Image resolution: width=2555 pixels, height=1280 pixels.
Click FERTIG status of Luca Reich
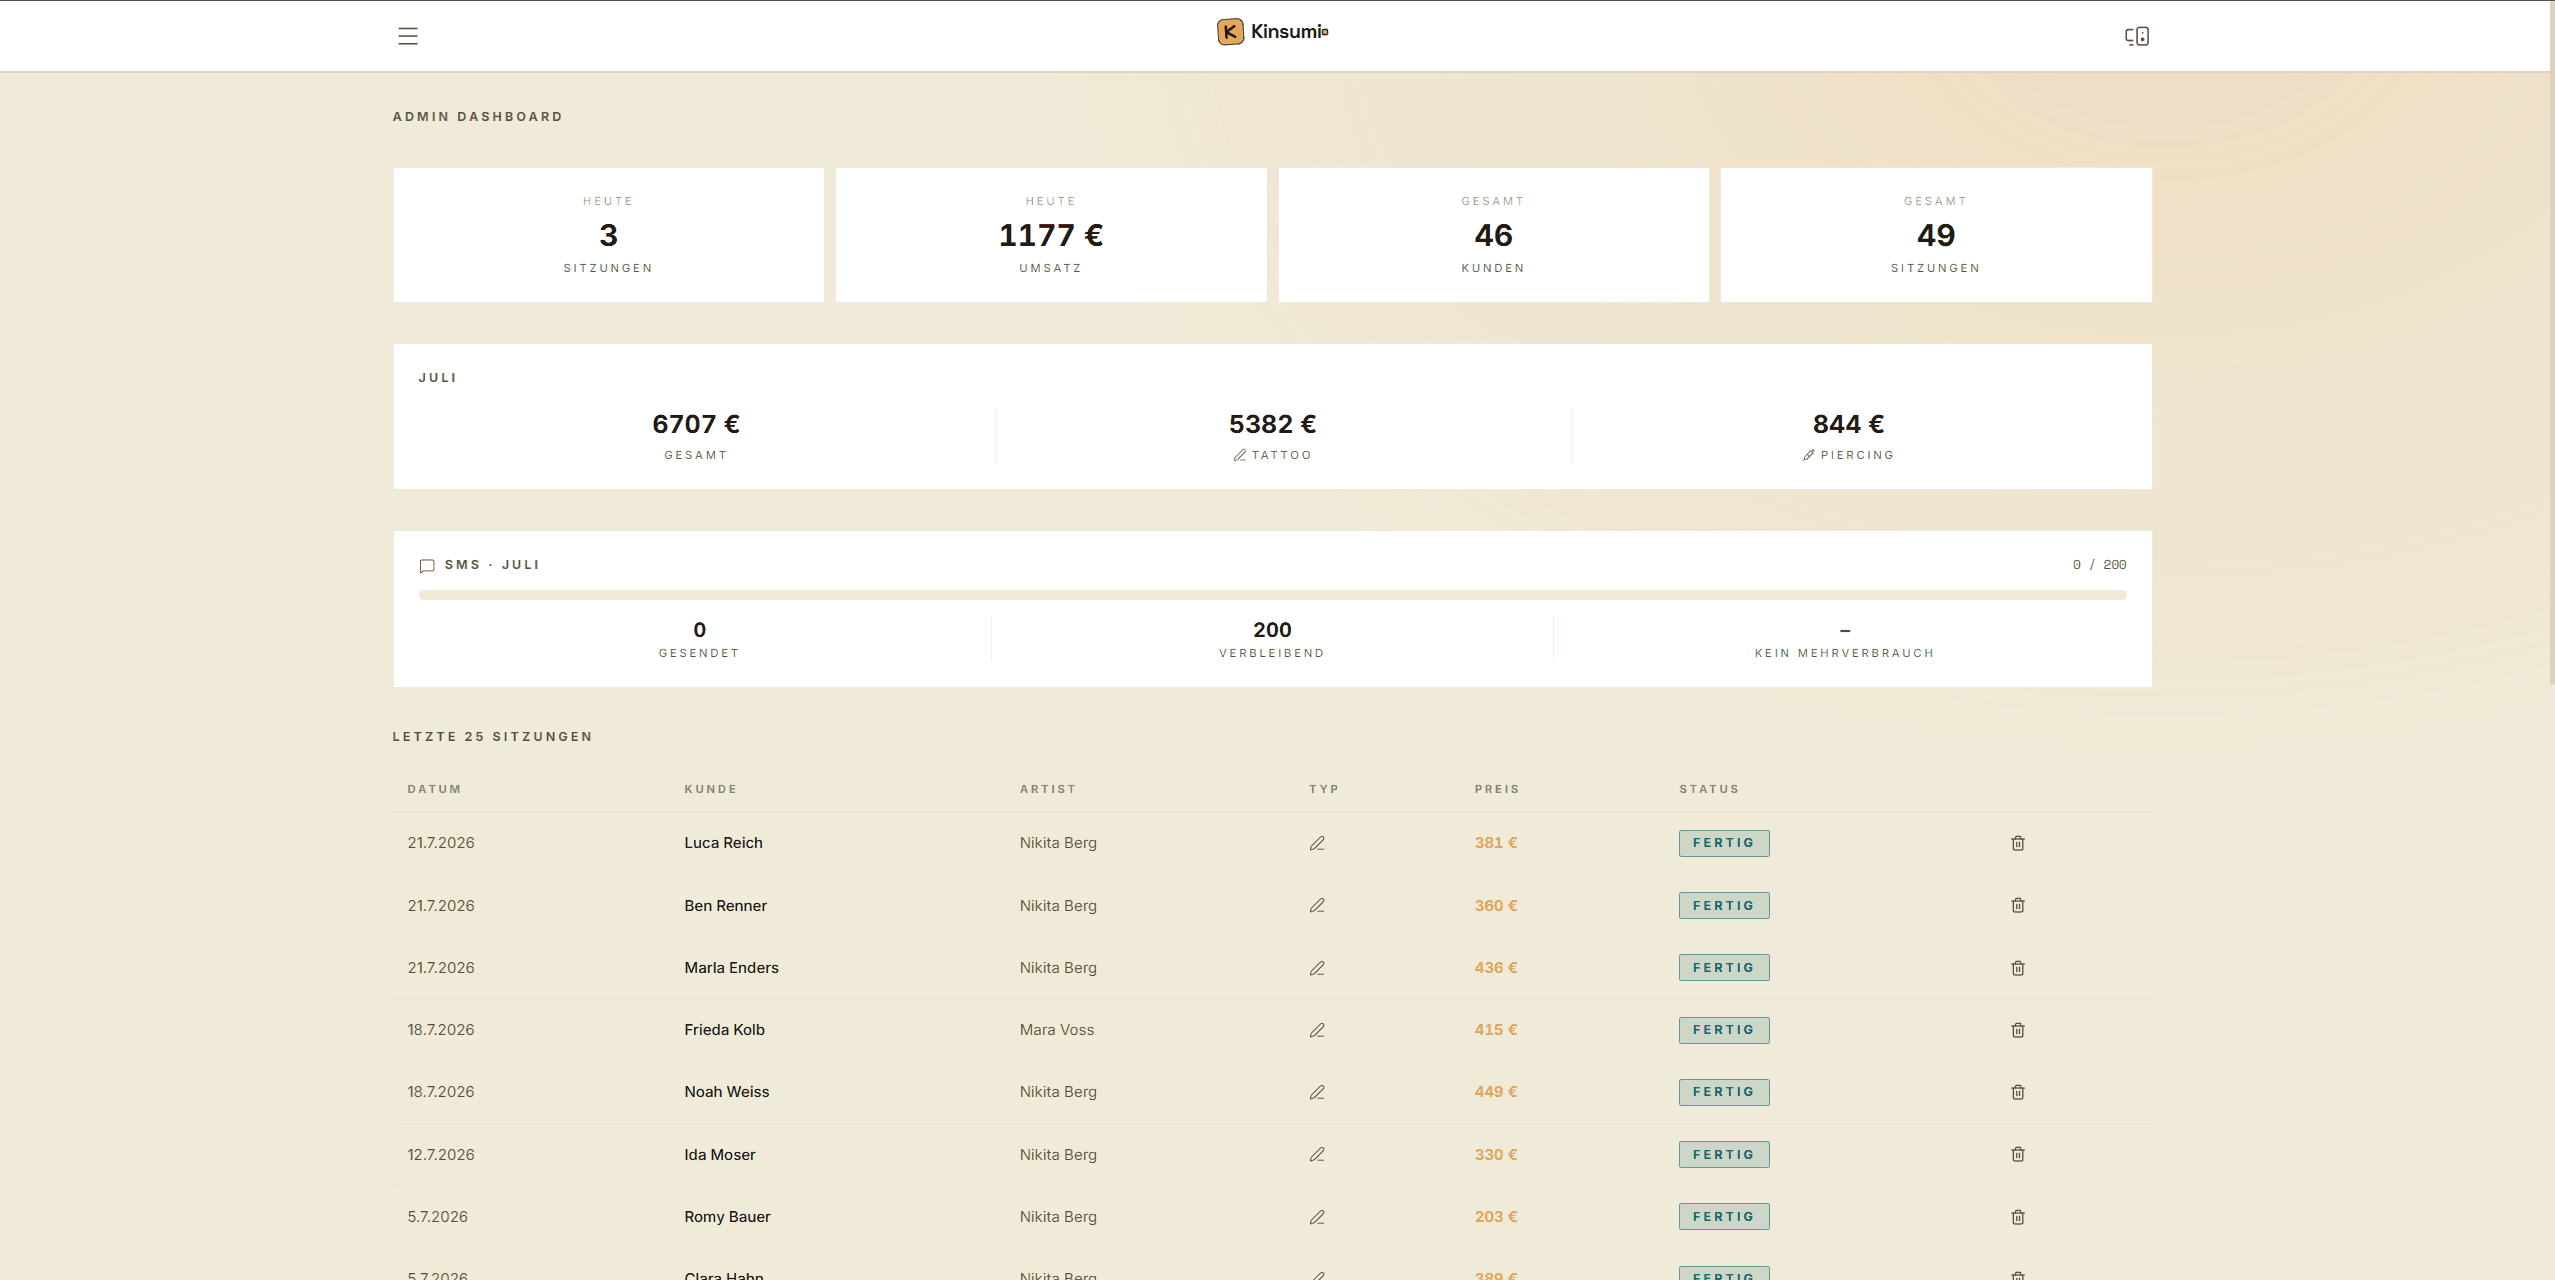pyautogui.click(x=1723, y=843)
